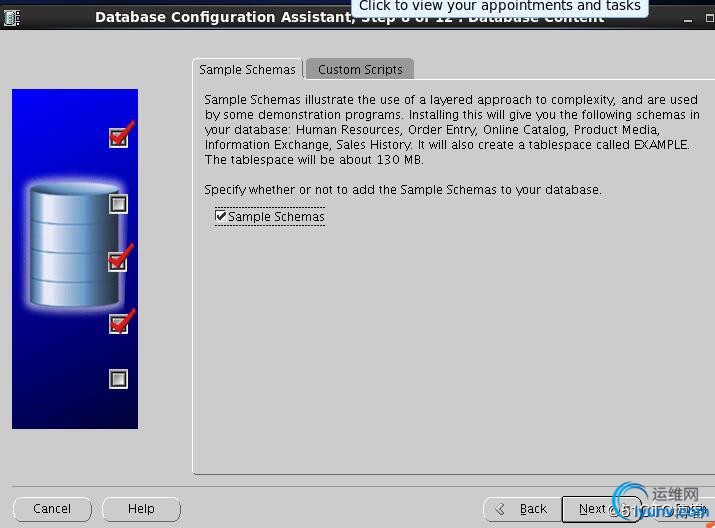This screenshot has height=528, width=715.
Task: Select the Sample Schemas tab
Action: 247,69
